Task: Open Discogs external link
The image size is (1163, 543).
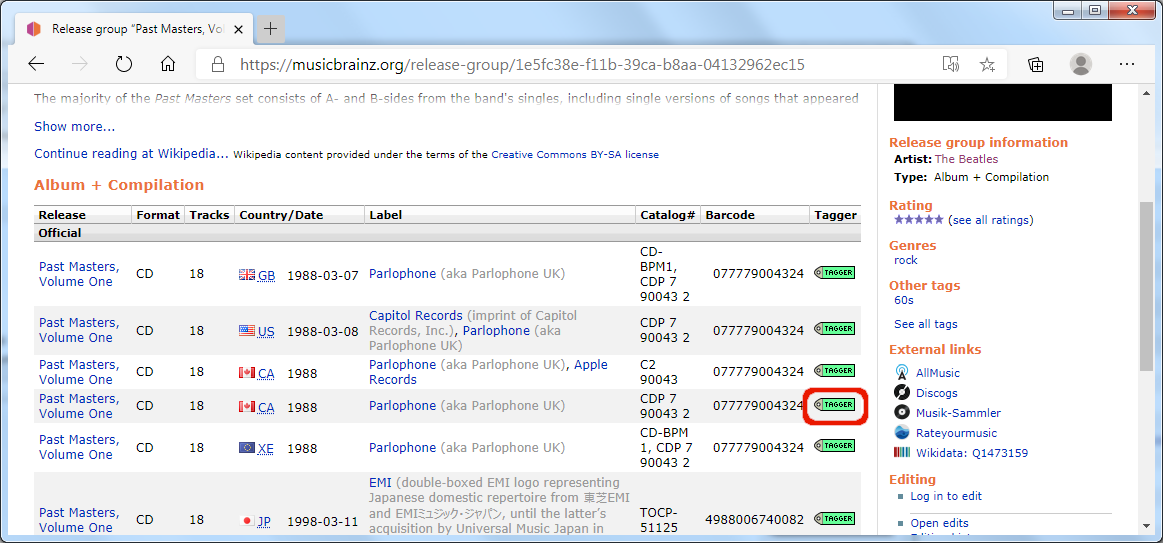Action: 937,392
